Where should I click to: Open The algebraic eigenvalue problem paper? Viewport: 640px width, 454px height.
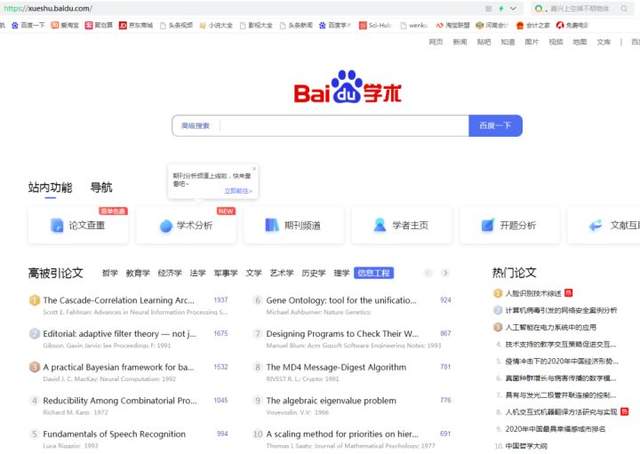[331, 401]
